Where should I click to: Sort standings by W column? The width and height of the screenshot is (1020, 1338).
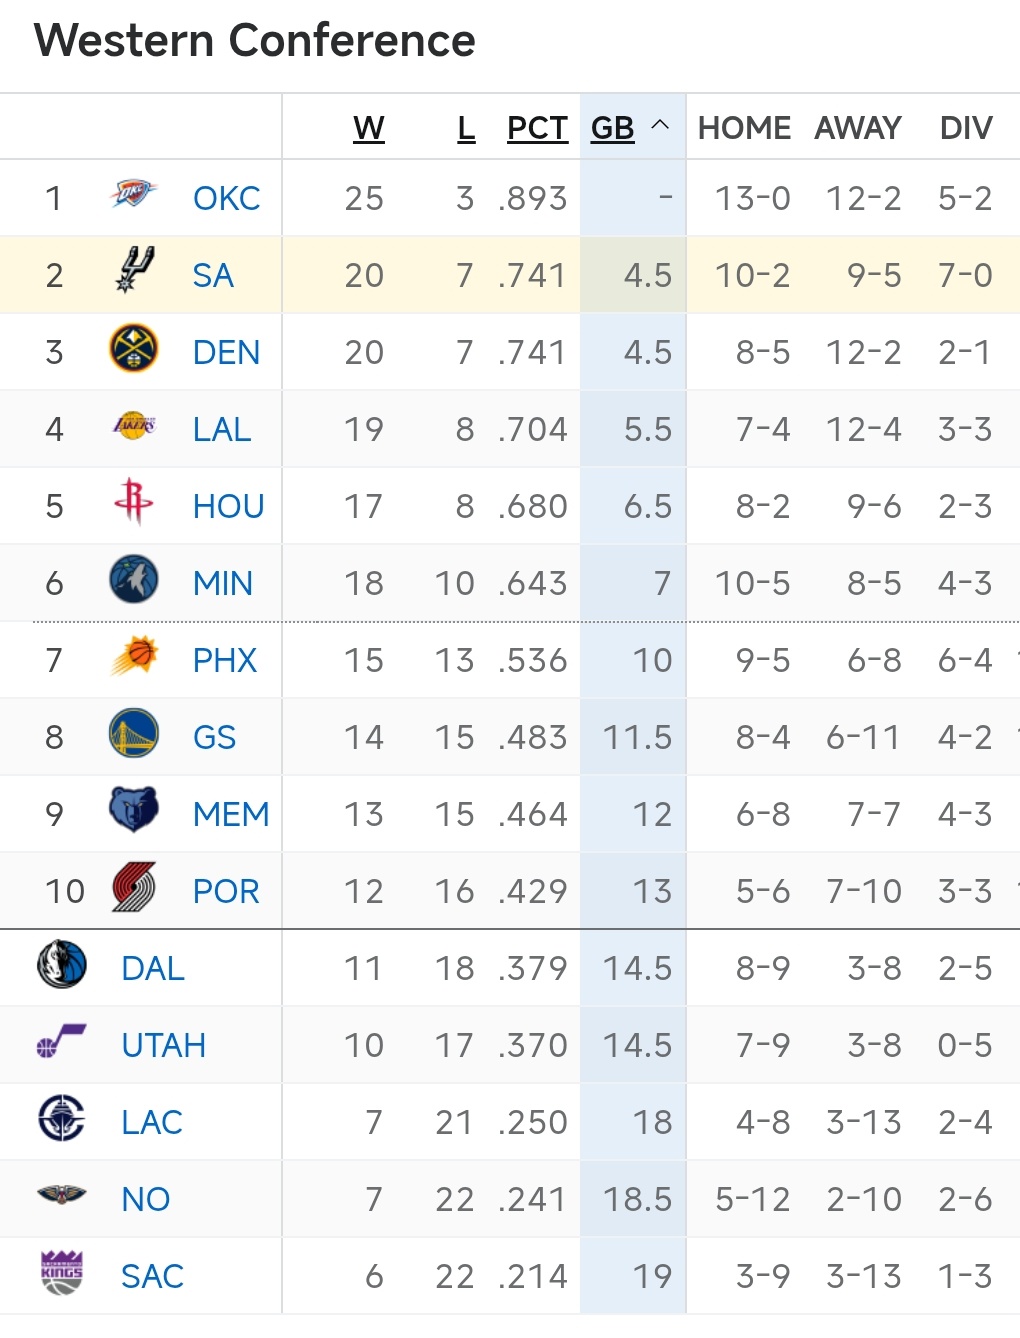pyautogui.click(x=369, y=128)
